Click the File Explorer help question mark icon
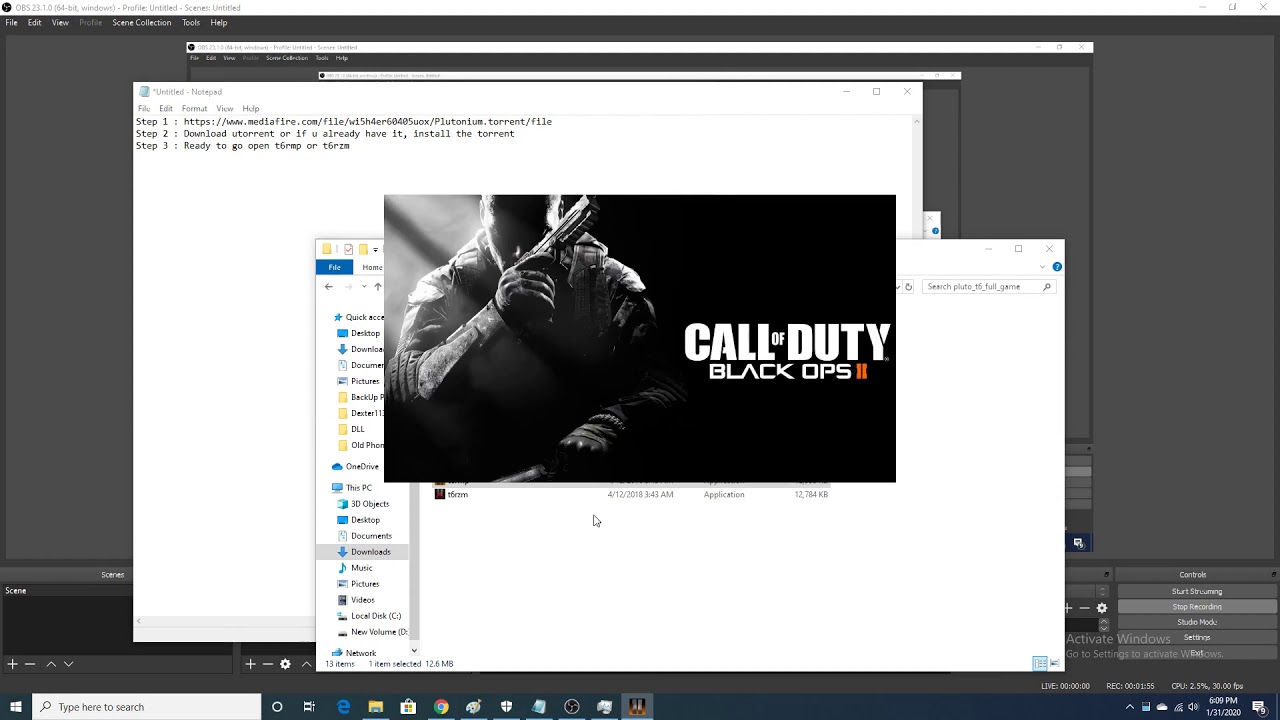The image size is (1280, 720). [x=1057, y=267]
